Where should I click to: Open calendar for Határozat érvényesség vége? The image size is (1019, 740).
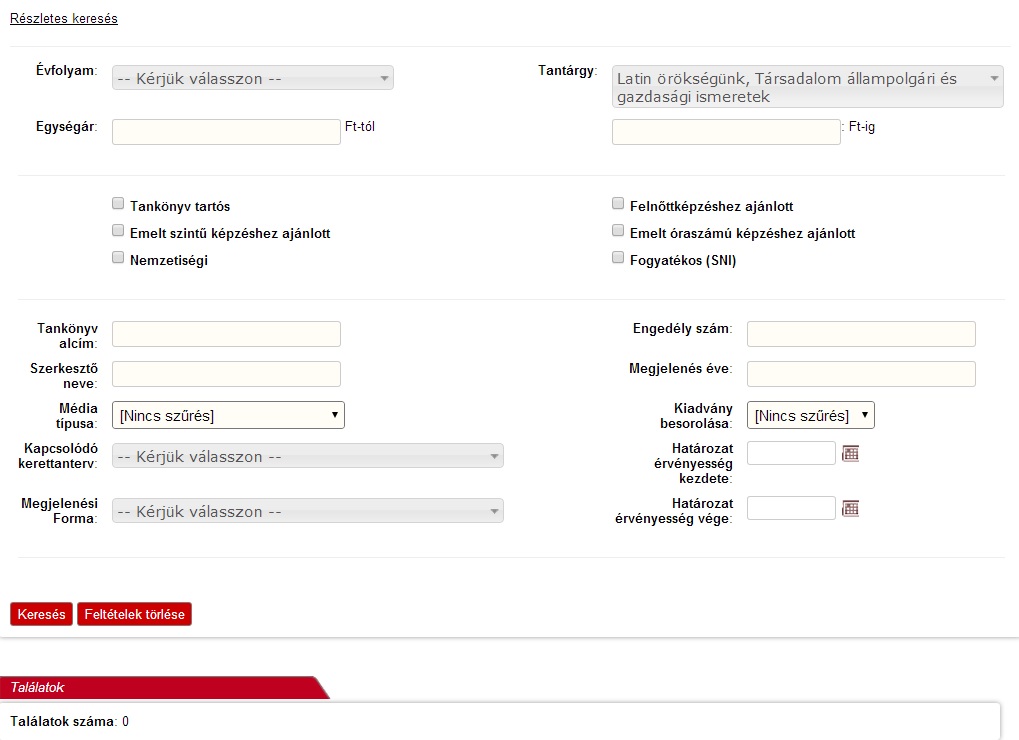[851, 509]
